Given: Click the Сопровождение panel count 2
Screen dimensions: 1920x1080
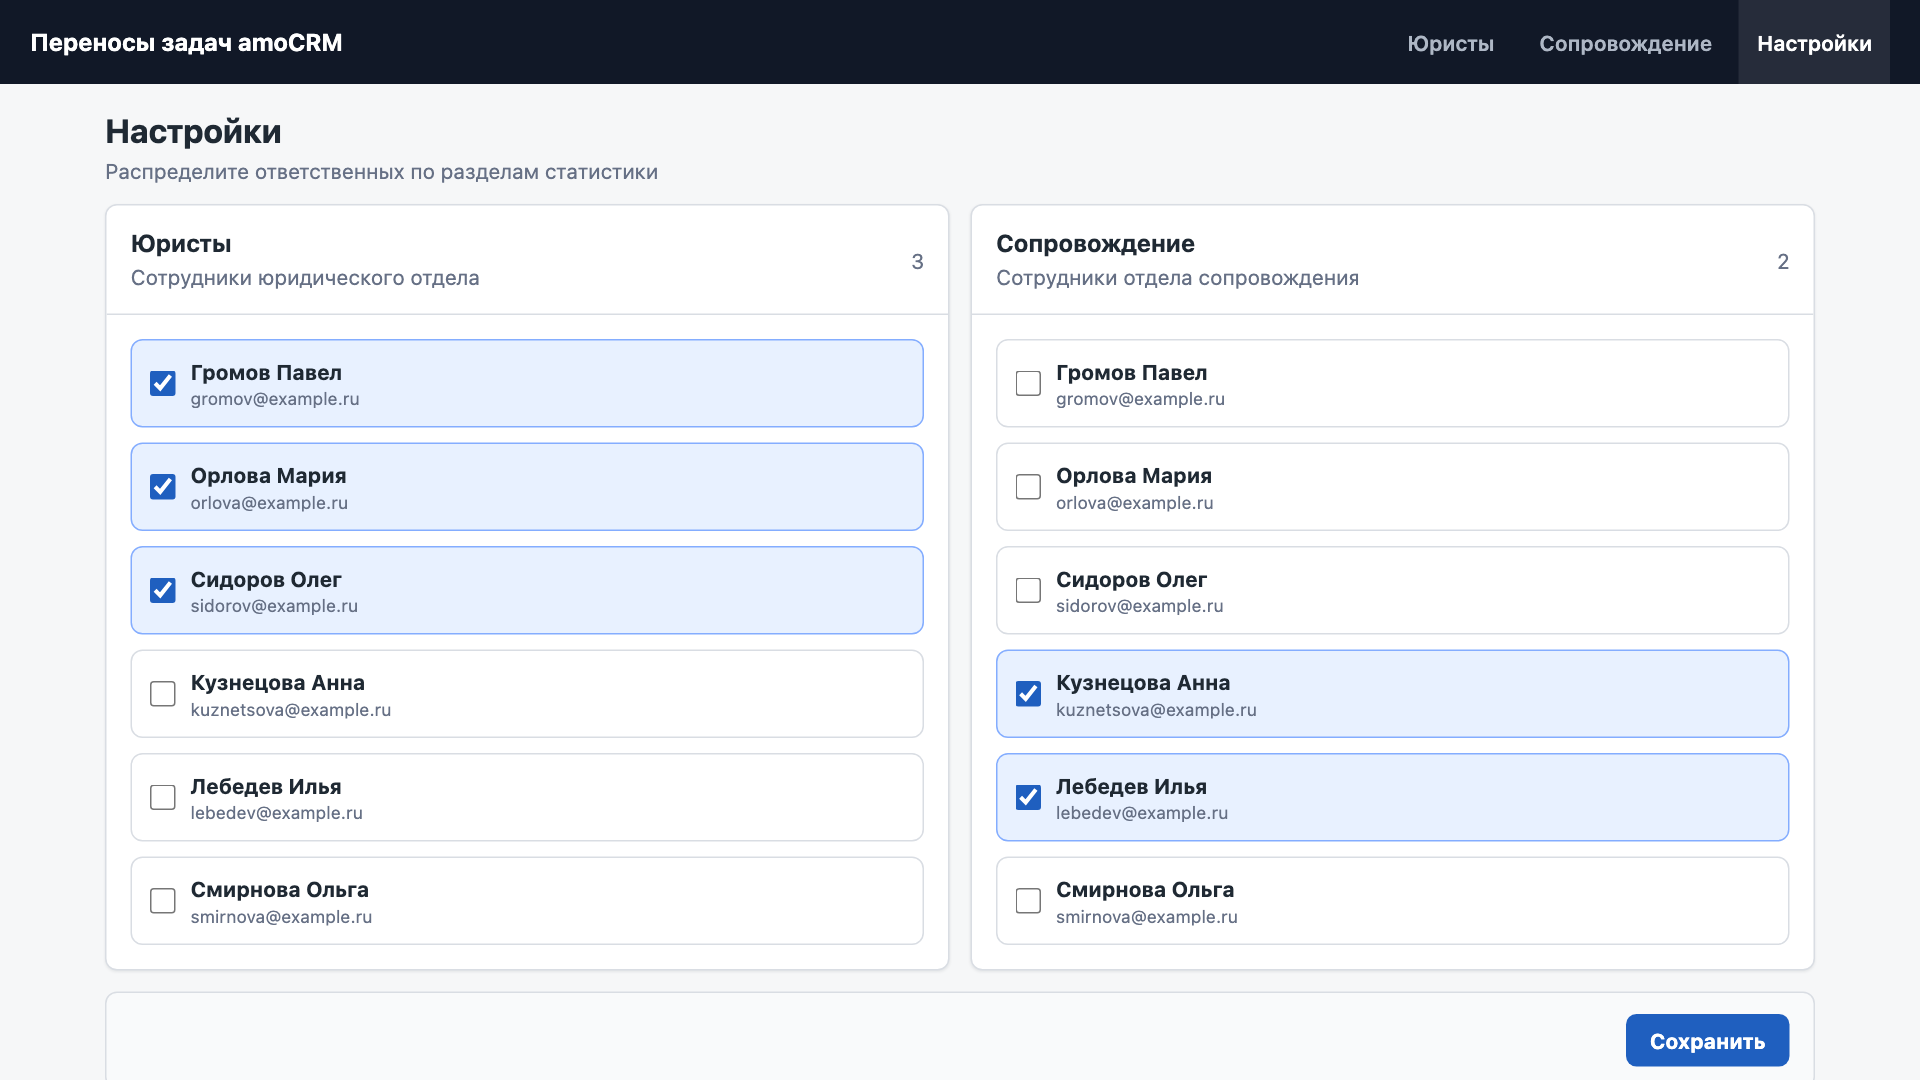Looking at the screenshot, I should tap(1783, 262).
